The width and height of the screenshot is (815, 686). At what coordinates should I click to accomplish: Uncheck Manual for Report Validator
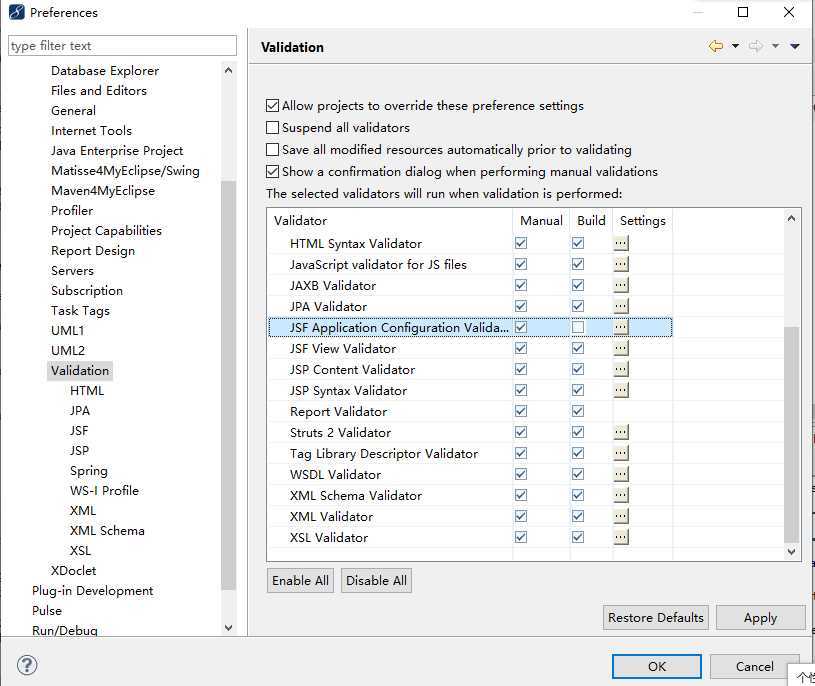[x=521, y=411]
